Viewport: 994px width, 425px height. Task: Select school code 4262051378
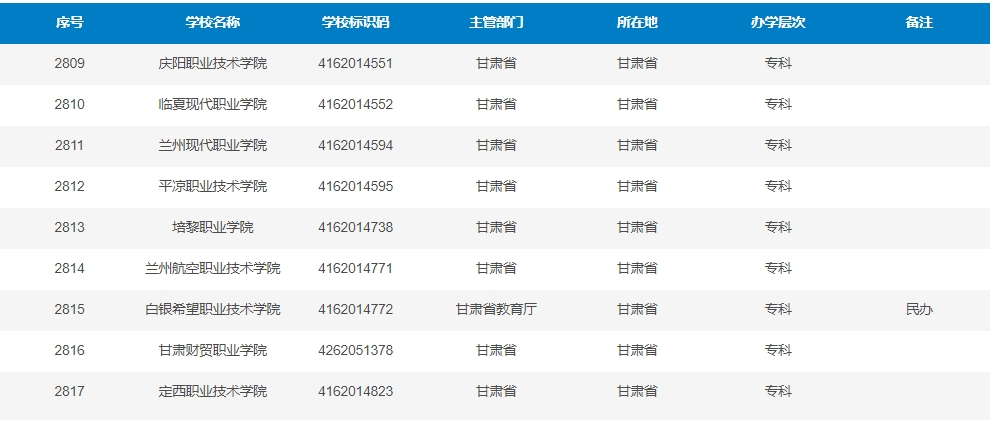pos(355,351)
